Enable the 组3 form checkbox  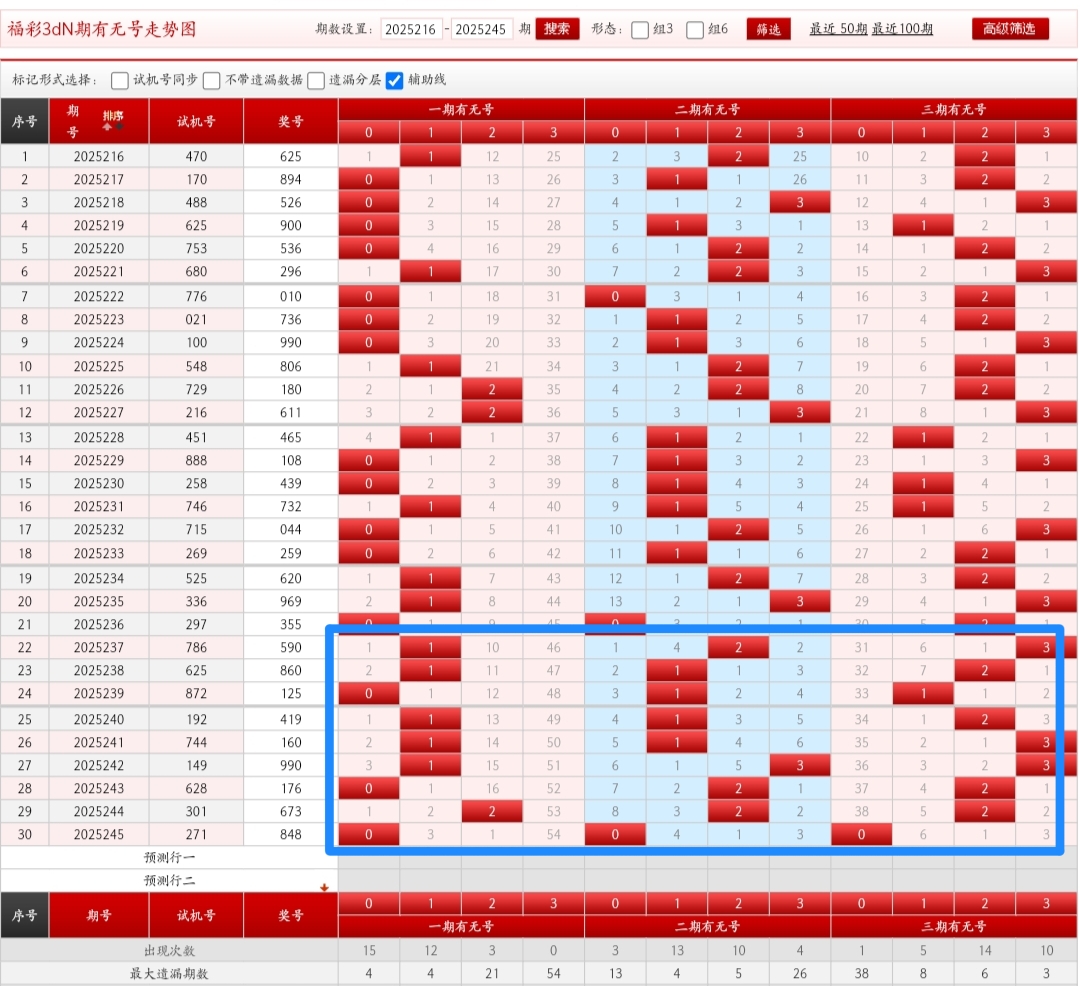pos(640,30)
